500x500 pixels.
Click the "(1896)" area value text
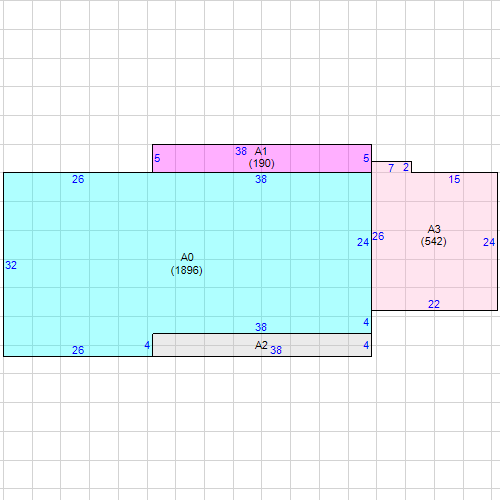pos(187,270)
